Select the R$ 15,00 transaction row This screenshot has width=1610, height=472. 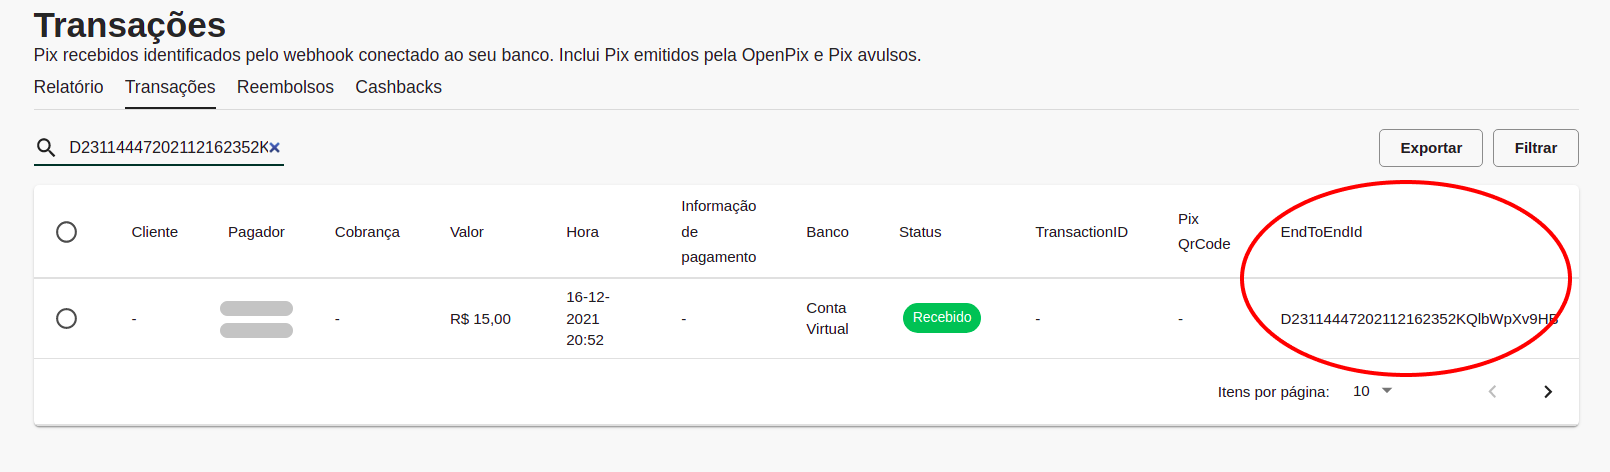[67, 319]
